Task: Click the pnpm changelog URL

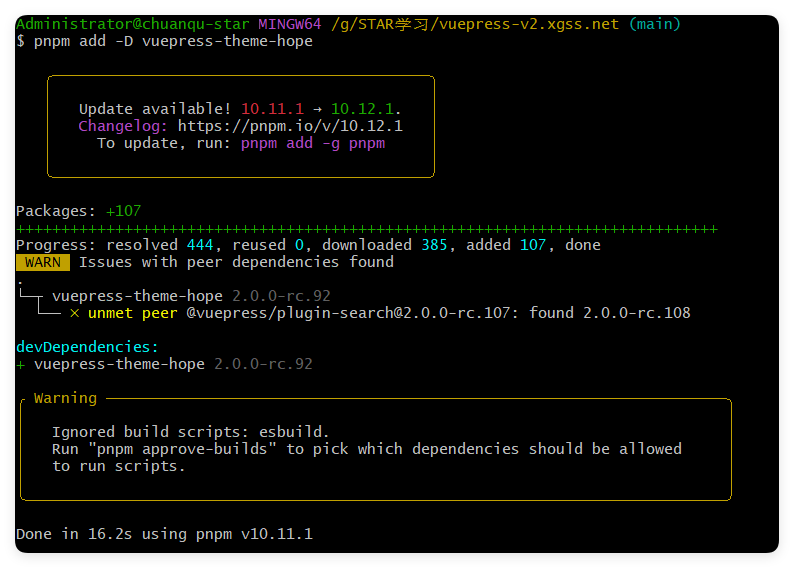Action: 290,126
